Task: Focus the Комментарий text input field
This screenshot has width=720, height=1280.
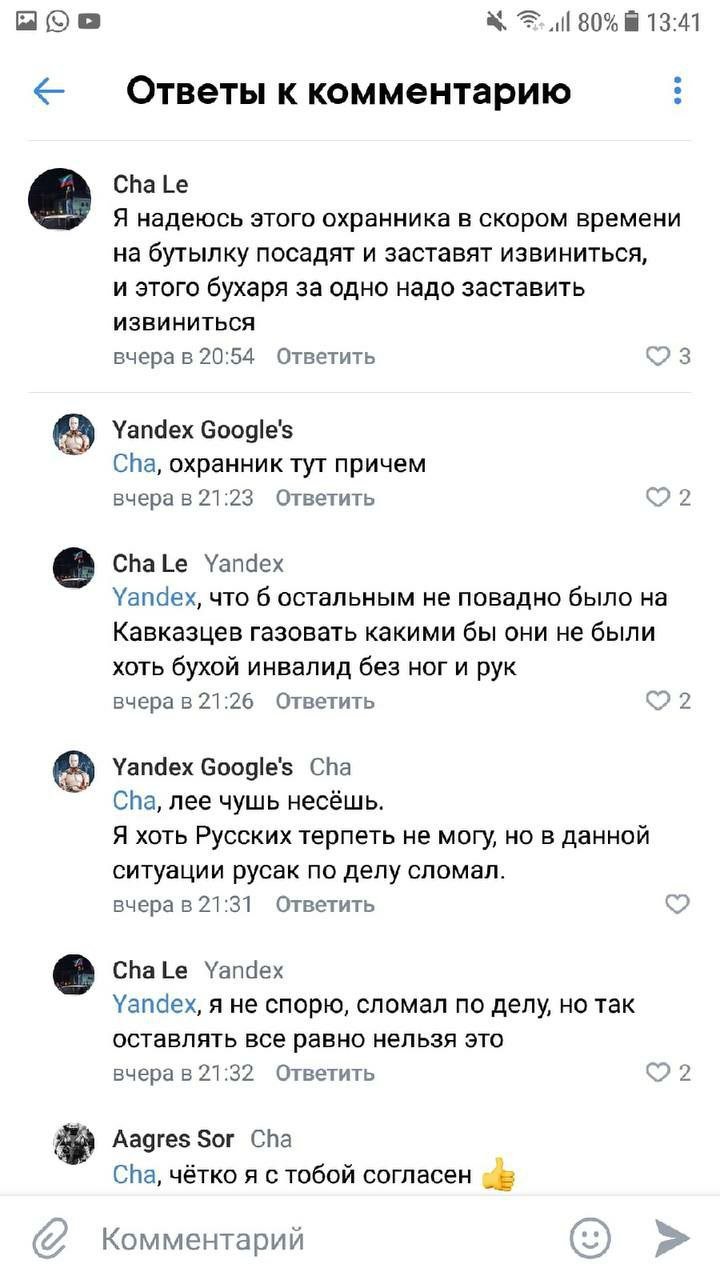Action: coord(300,1240)
